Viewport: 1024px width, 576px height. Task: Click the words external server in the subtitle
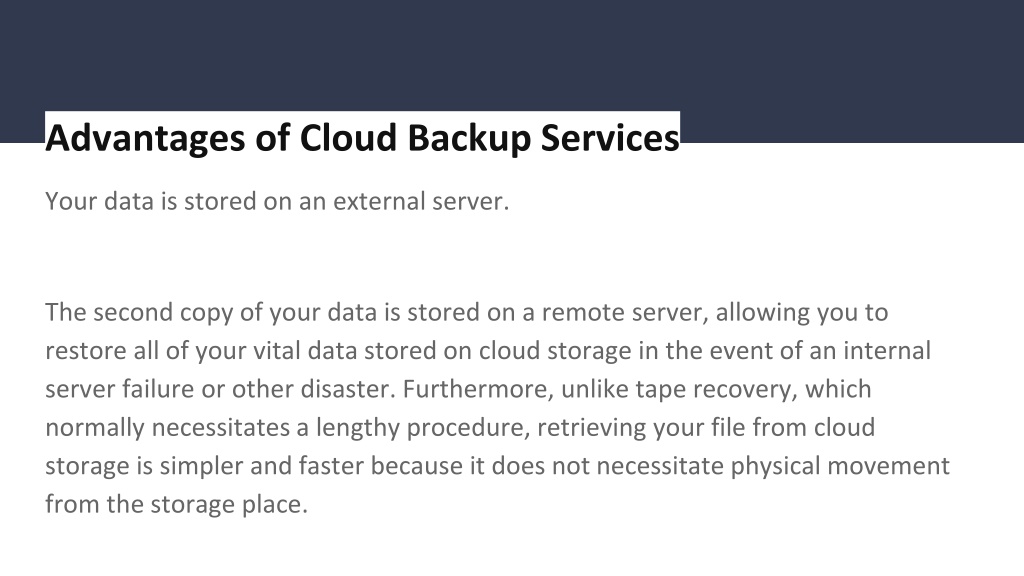click(x=421, y=201)
